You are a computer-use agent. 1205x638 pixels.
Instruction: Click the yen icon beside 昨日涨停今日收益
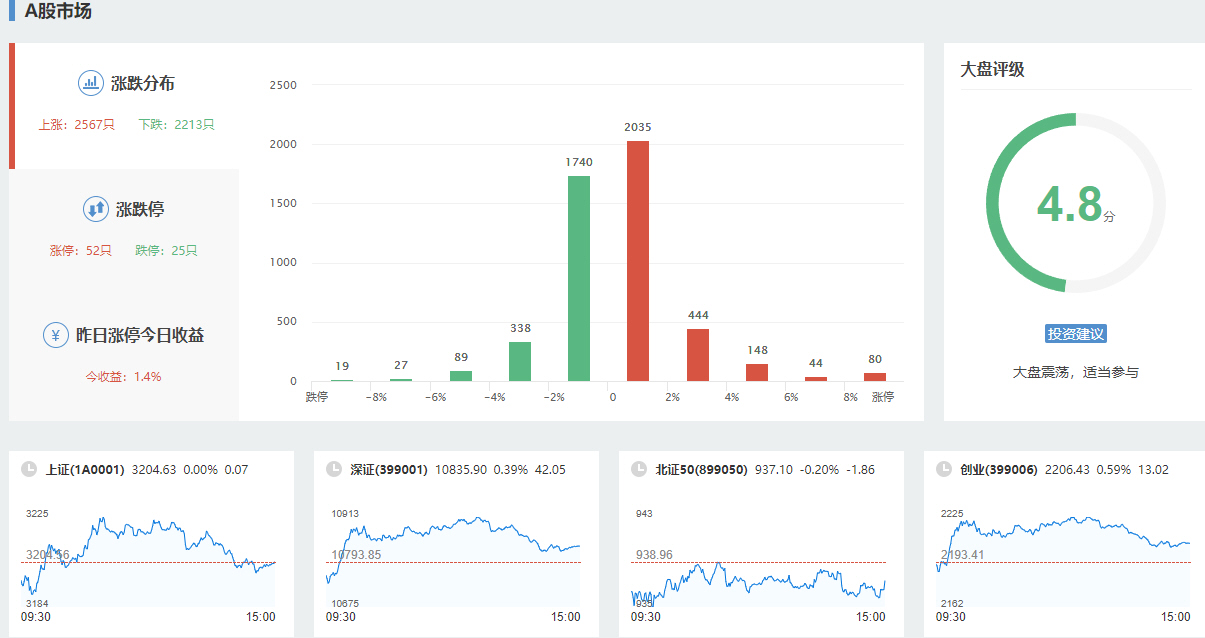coord(56,335)
